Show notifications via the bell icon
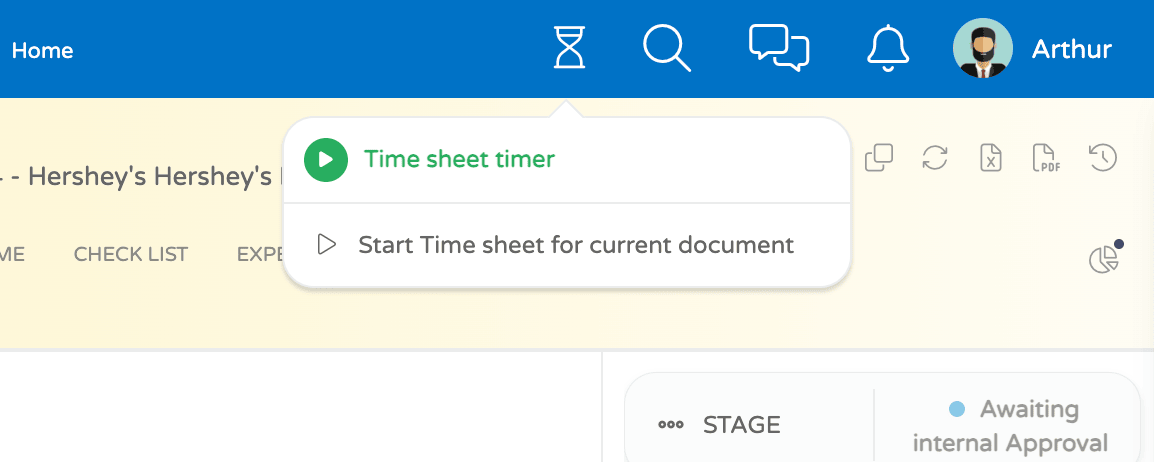The width and height of the screenshot is (1154, 462). [887, 48]
